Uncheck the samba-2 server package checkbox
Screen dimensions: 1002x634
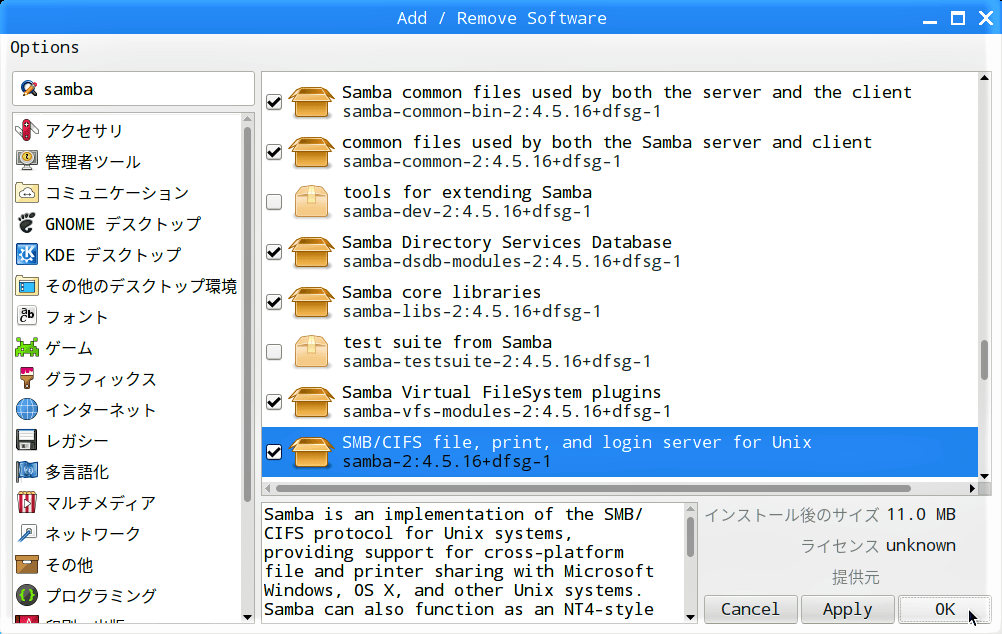coord(274,452)
